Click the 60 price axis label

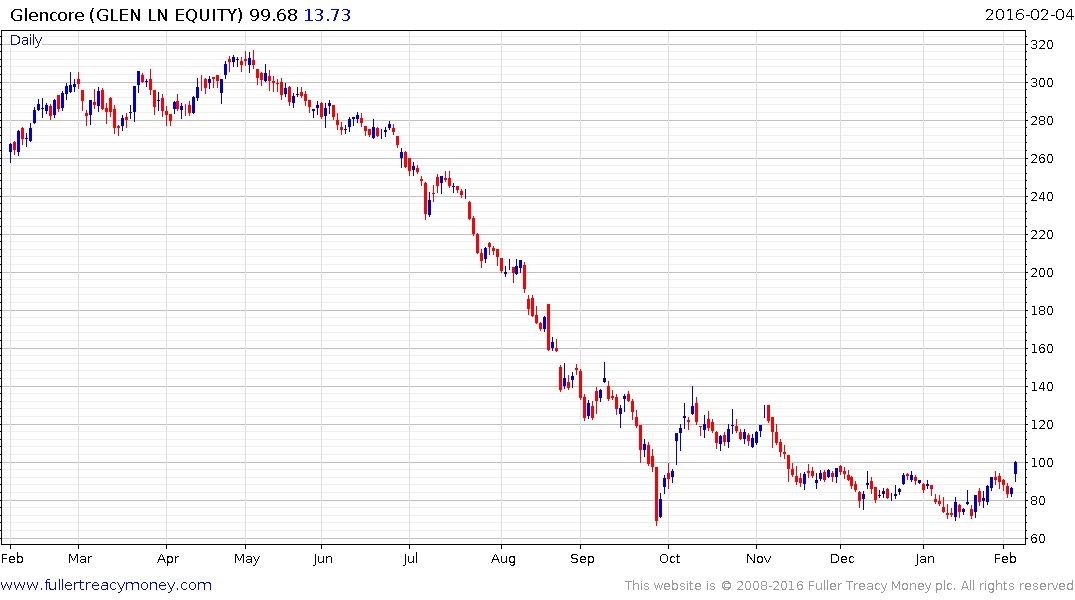pos(1038,538)
